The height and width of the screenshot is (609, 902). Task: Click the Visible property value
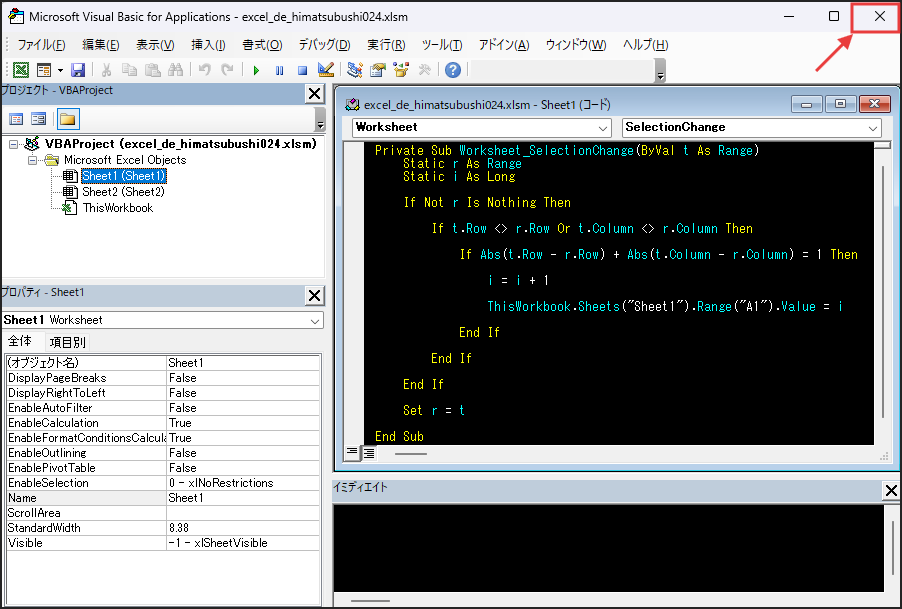243,543
